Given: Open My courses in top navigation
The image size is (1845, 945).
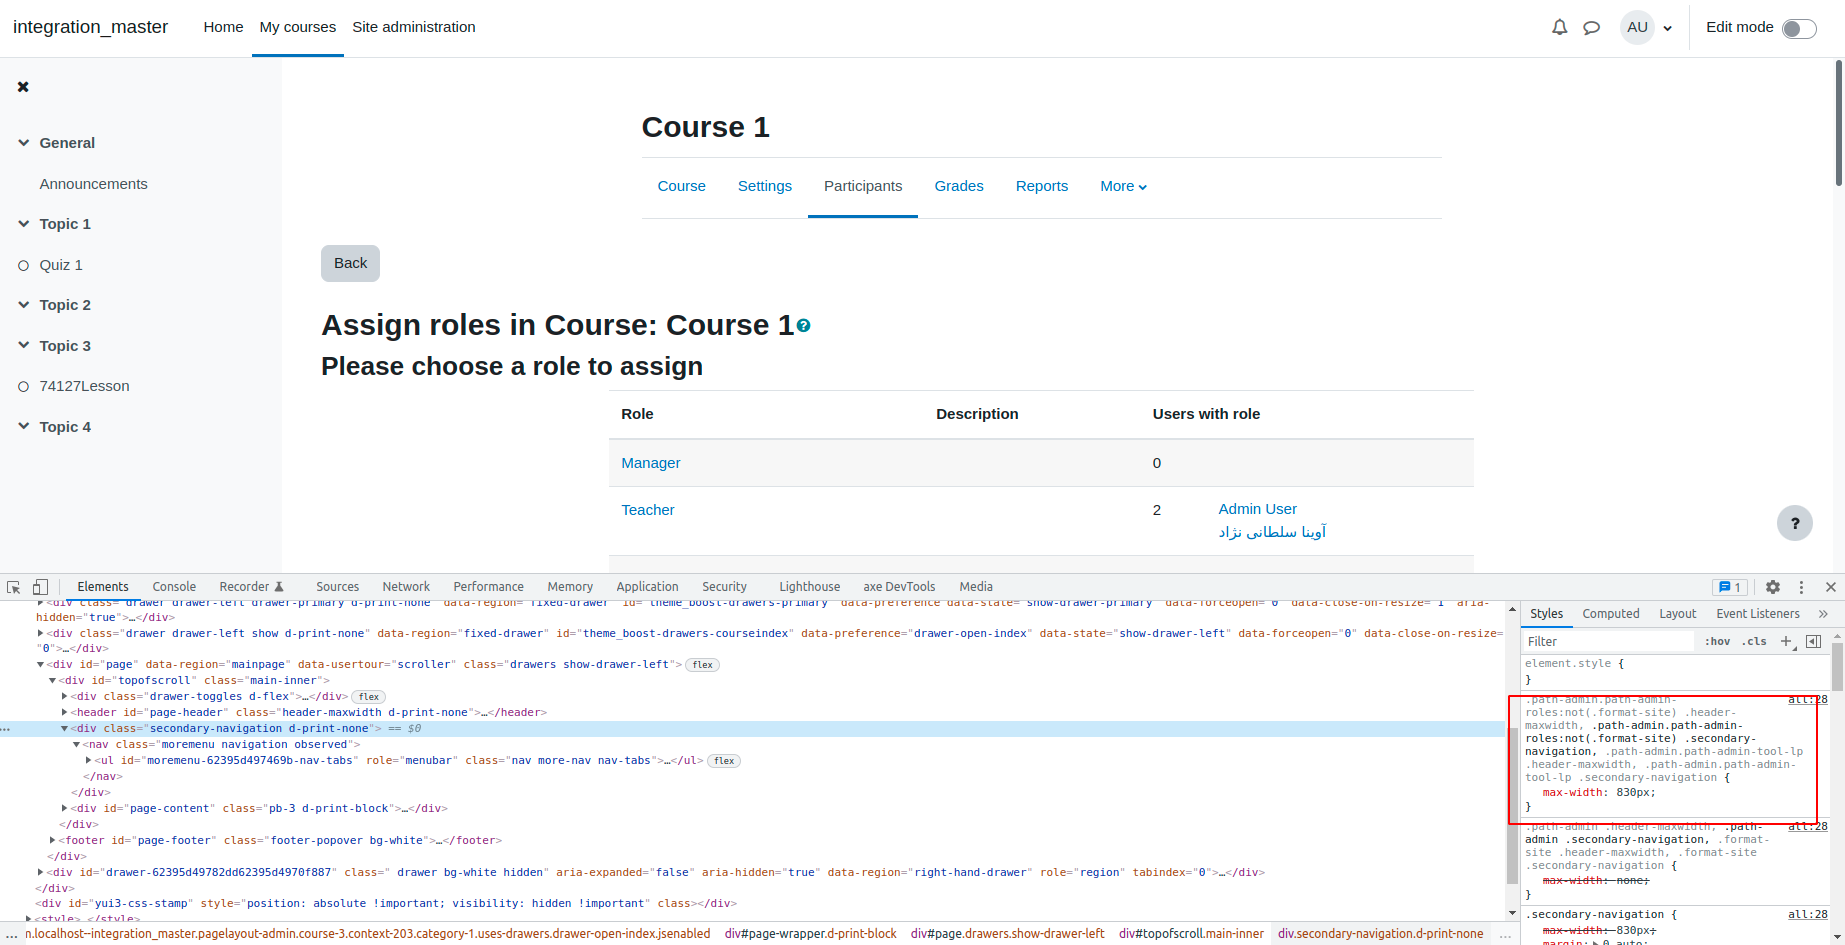Looking at the screenshot, I should [x=298, y=27].
